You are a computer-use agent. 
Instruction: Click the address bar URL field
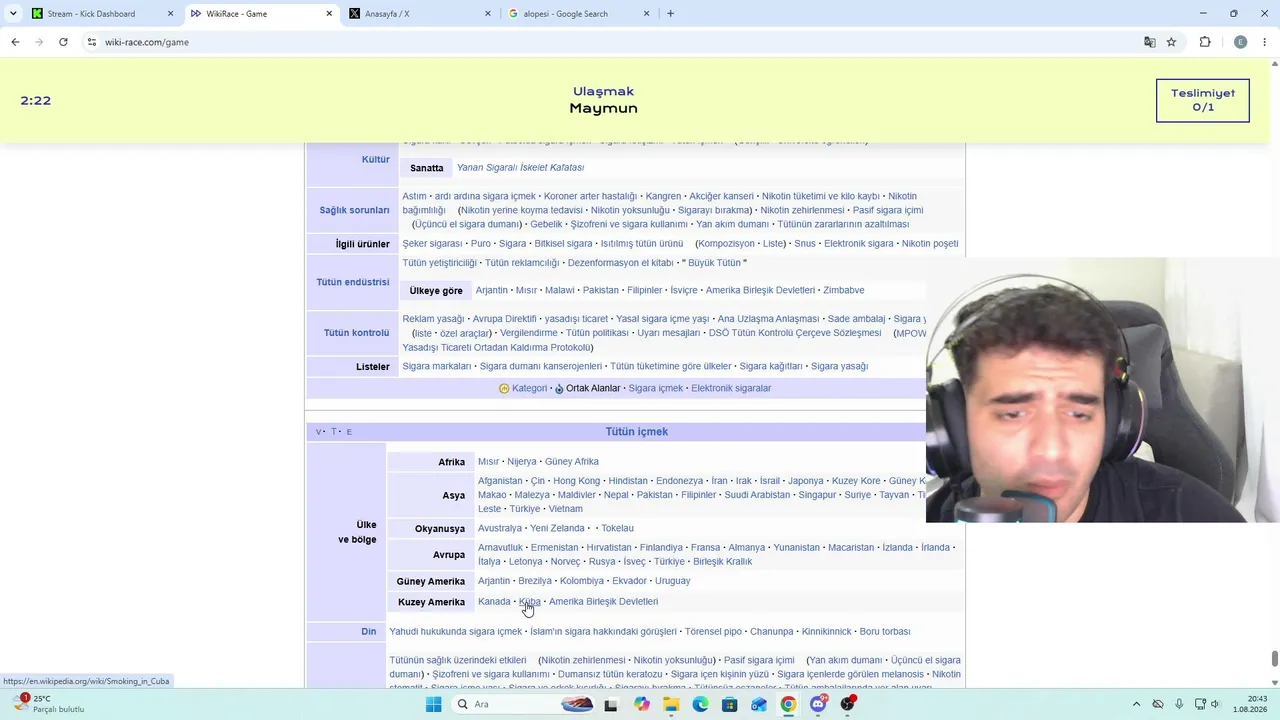(x=600, y=42)
